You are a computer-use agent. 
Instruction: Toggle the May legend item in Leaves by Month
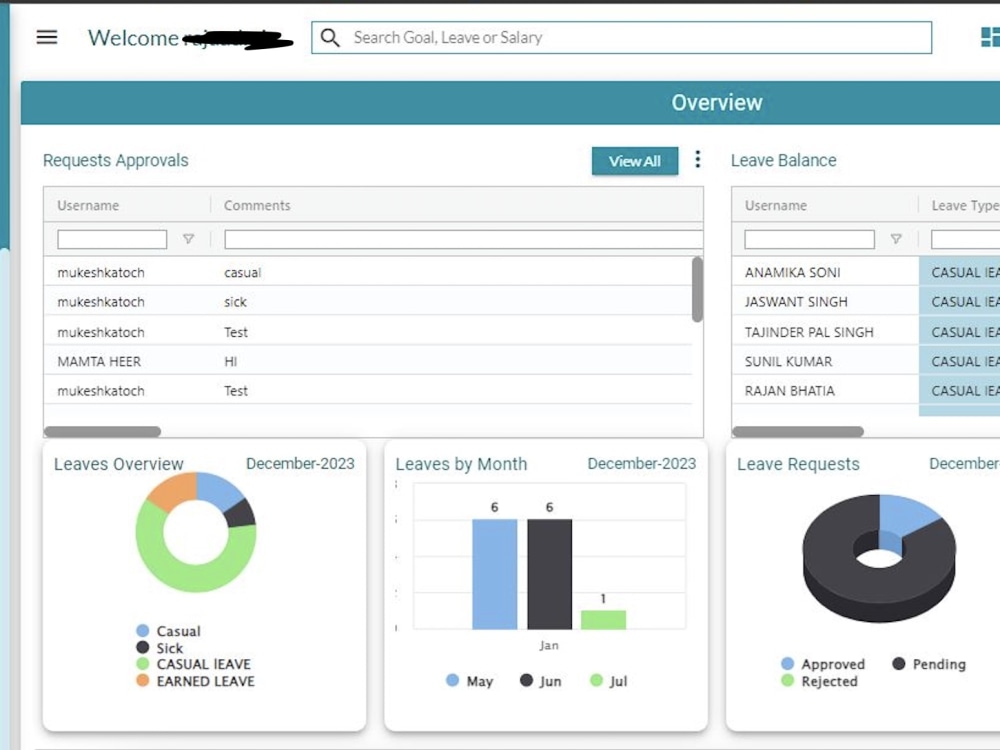pos(470,680)
